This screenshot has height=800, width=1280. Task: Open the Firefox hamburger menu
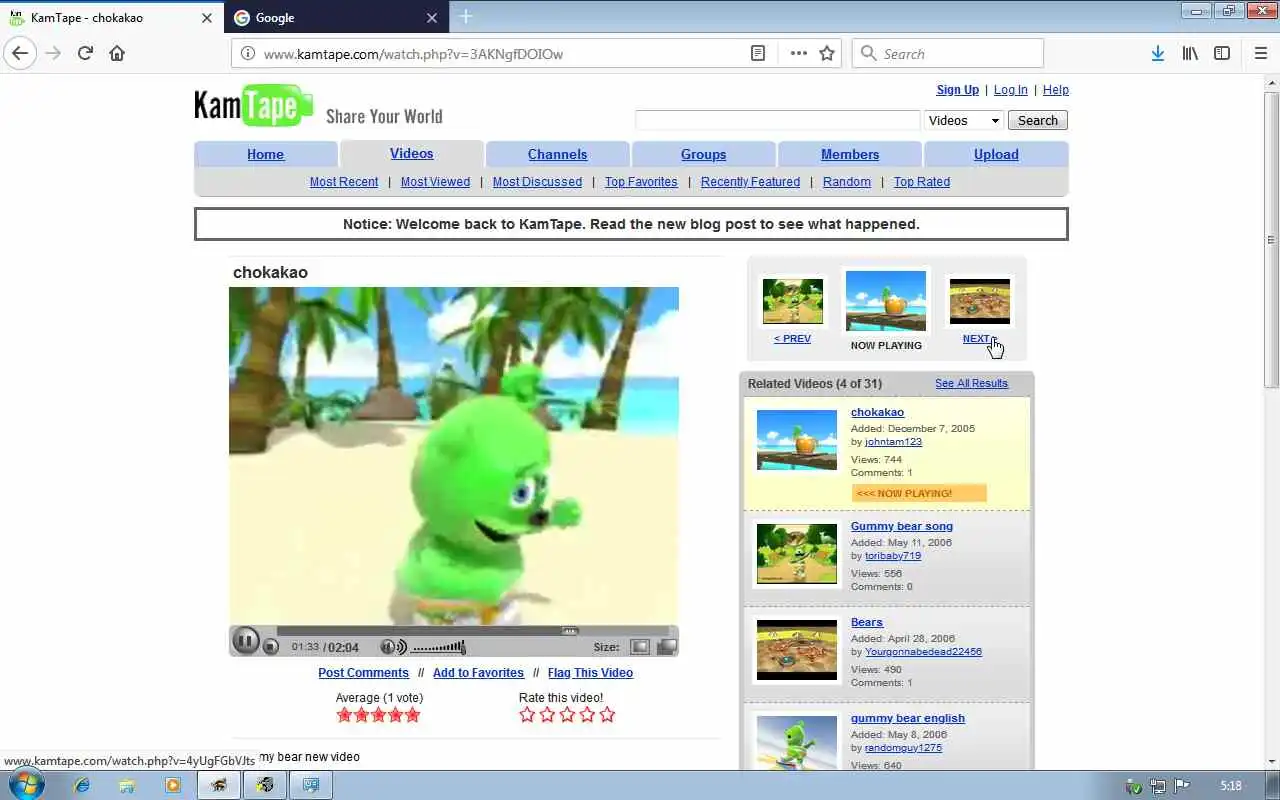(x=1260, y=53)
